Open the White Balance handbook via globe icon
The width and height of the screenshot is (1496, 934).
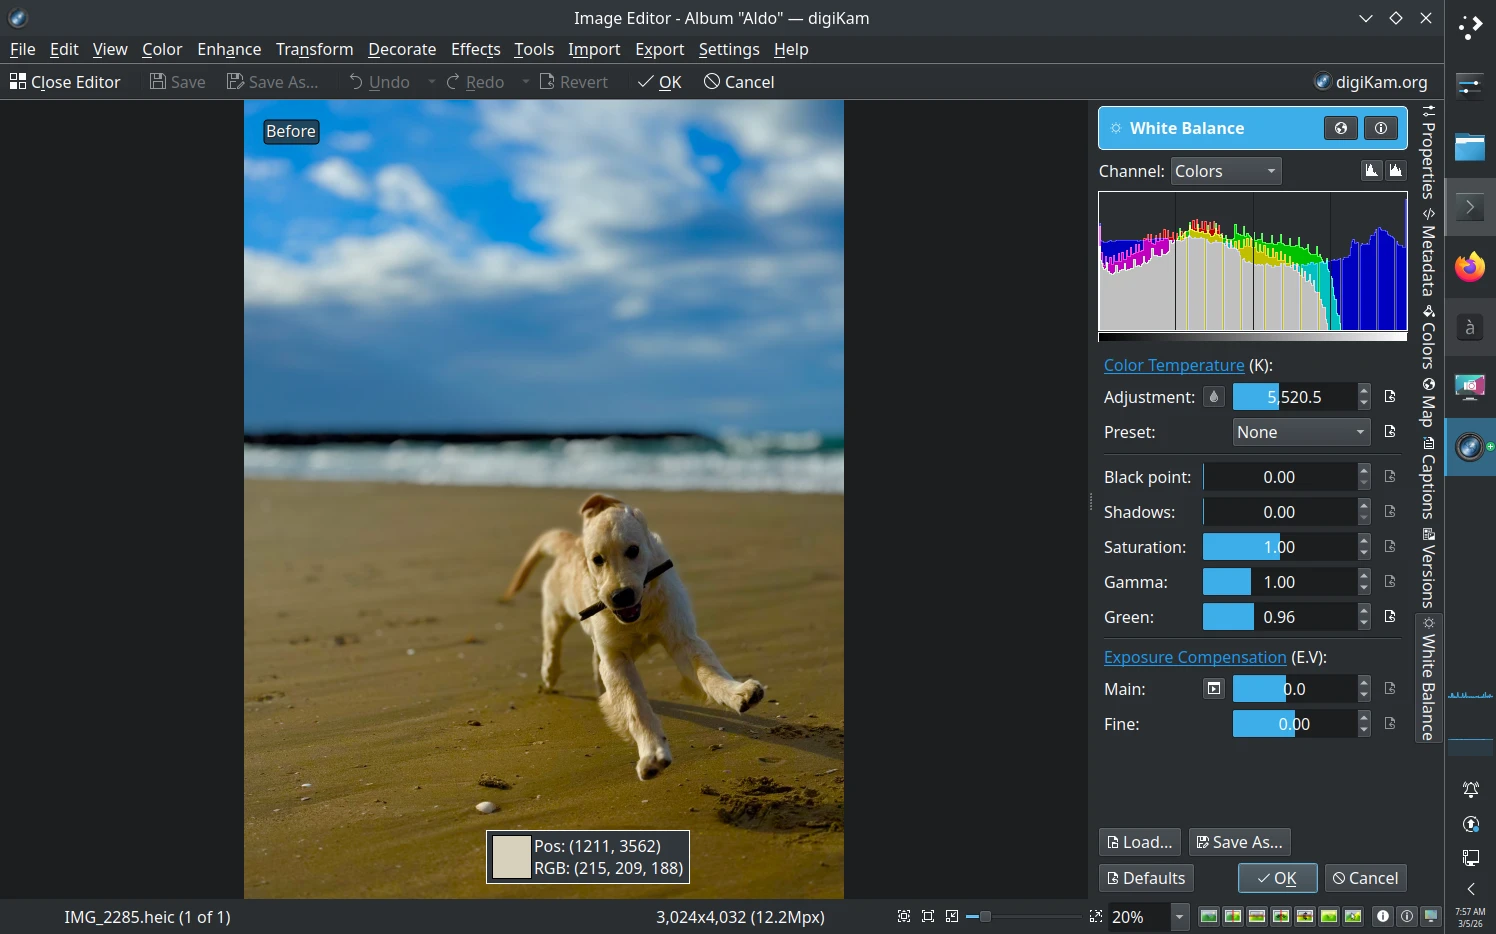(1340, 128)
